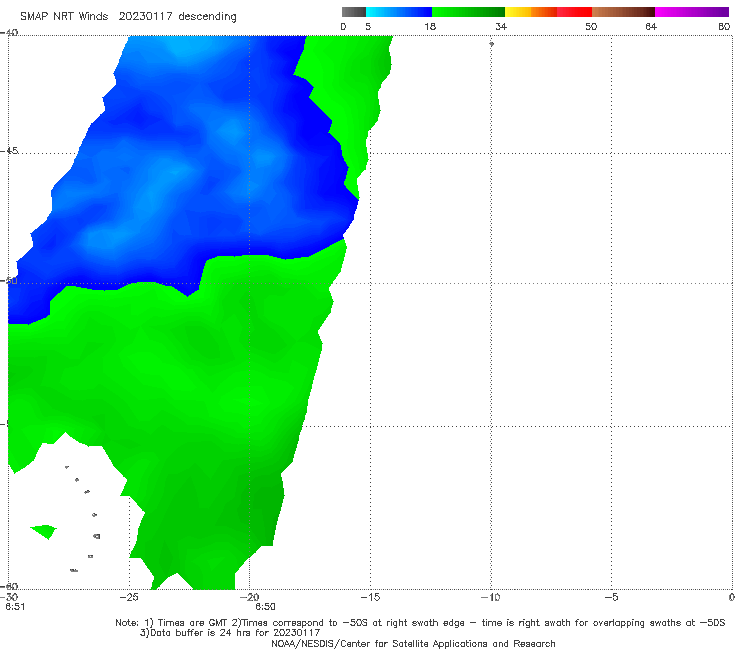The width and height of the screenshot is (740, 650).
Task: Click the gray 0-5 colorbar segment
Action: [354, 12]
